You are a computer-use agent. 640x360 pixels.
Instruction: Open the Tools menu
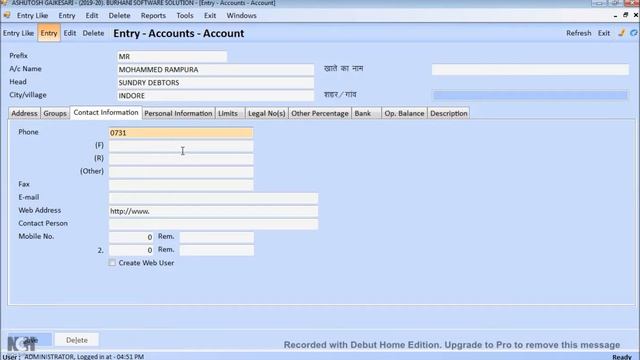184,16
